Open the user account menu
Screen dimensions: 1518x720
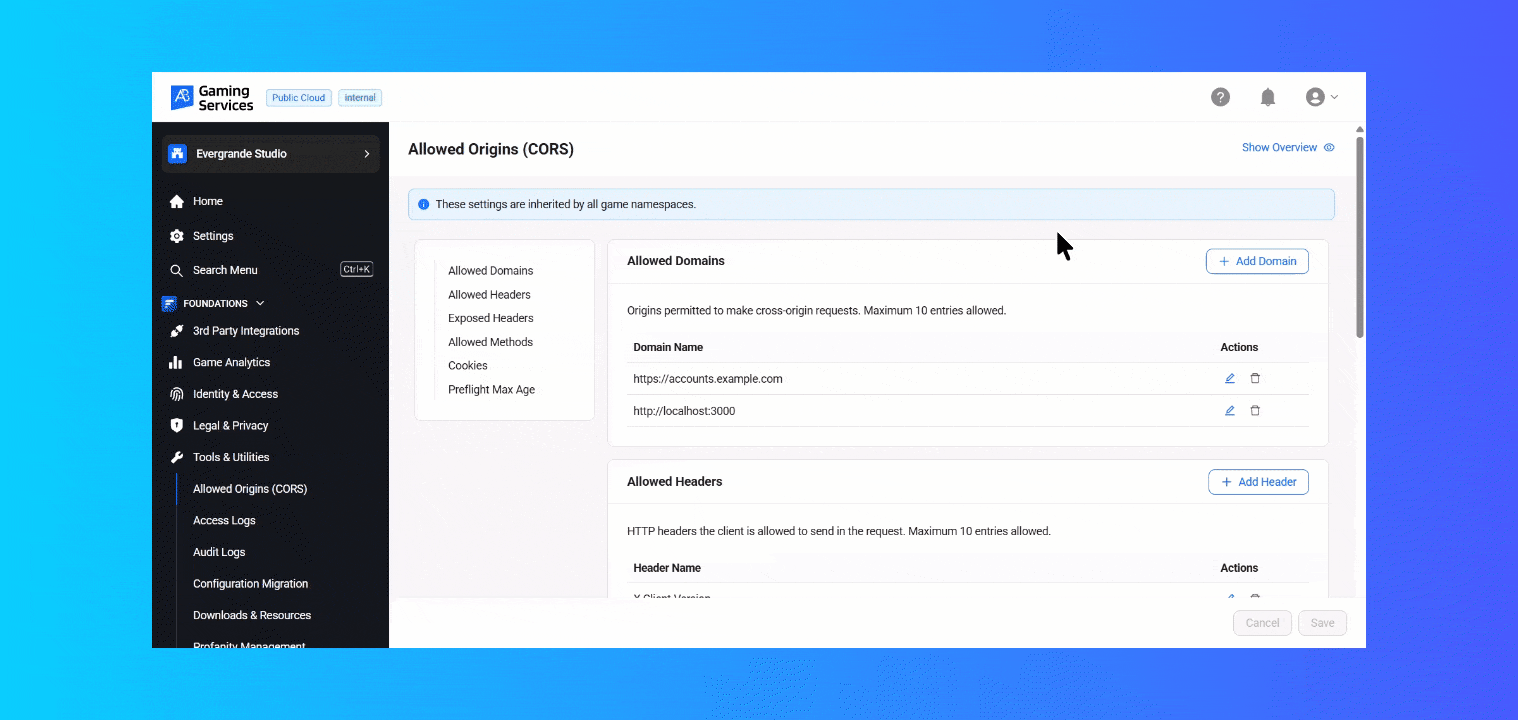click(x=1322, y=97)
